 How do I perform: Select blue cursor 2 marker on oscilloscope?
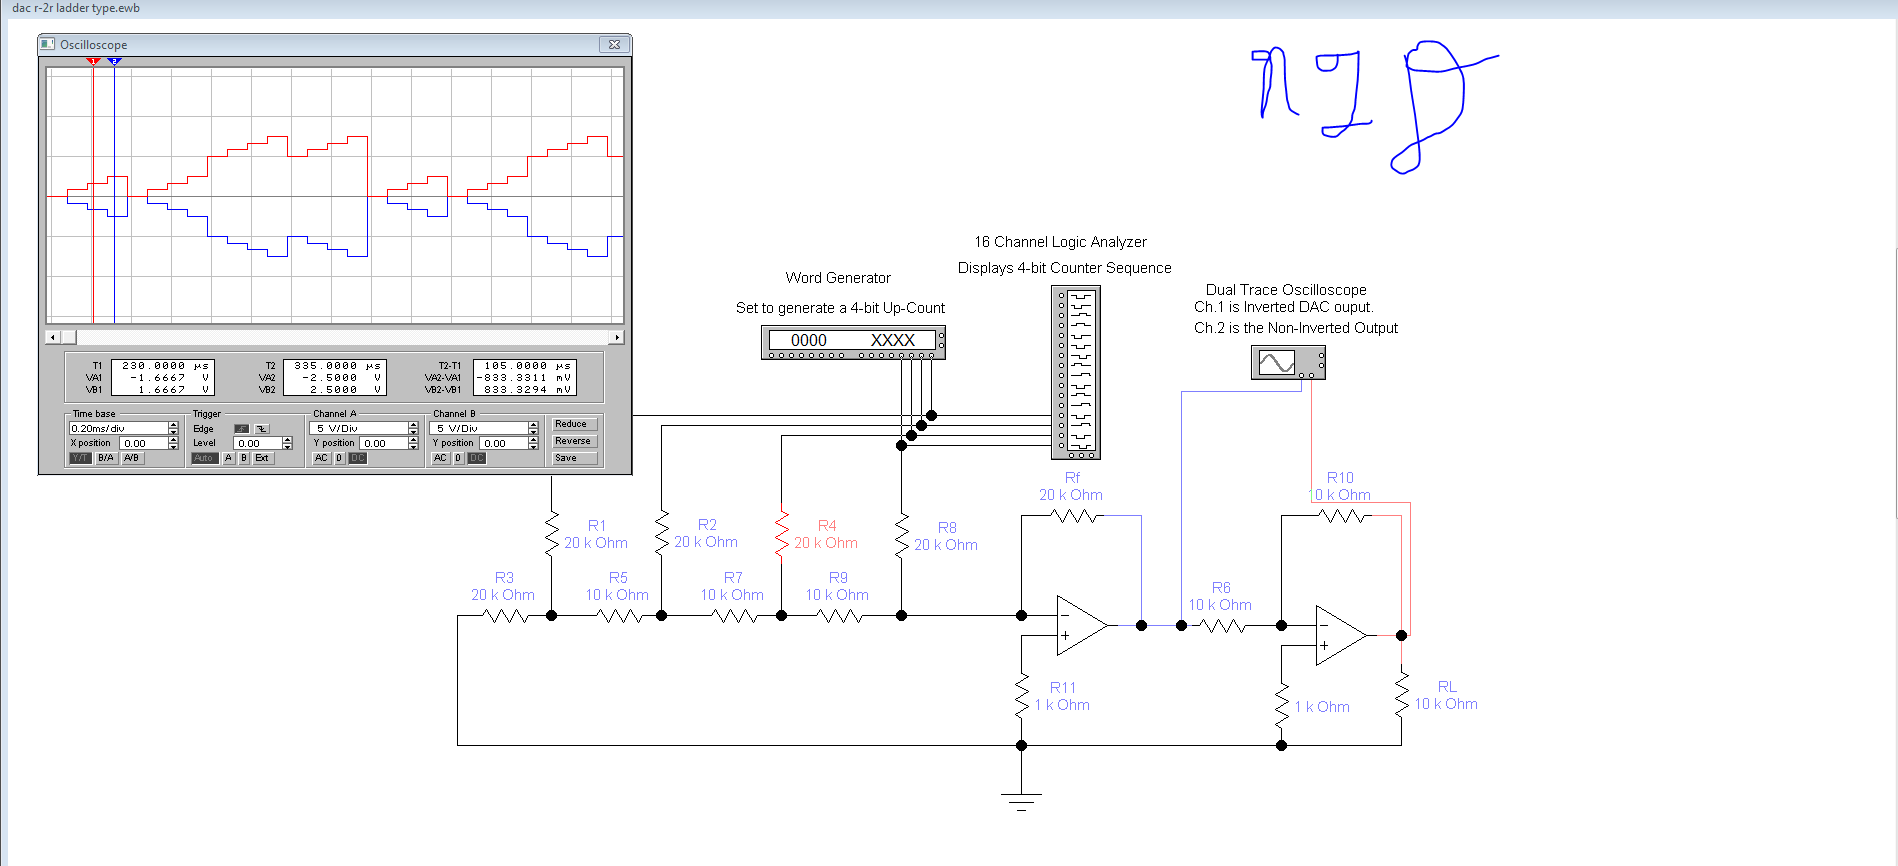coord(114,61)
